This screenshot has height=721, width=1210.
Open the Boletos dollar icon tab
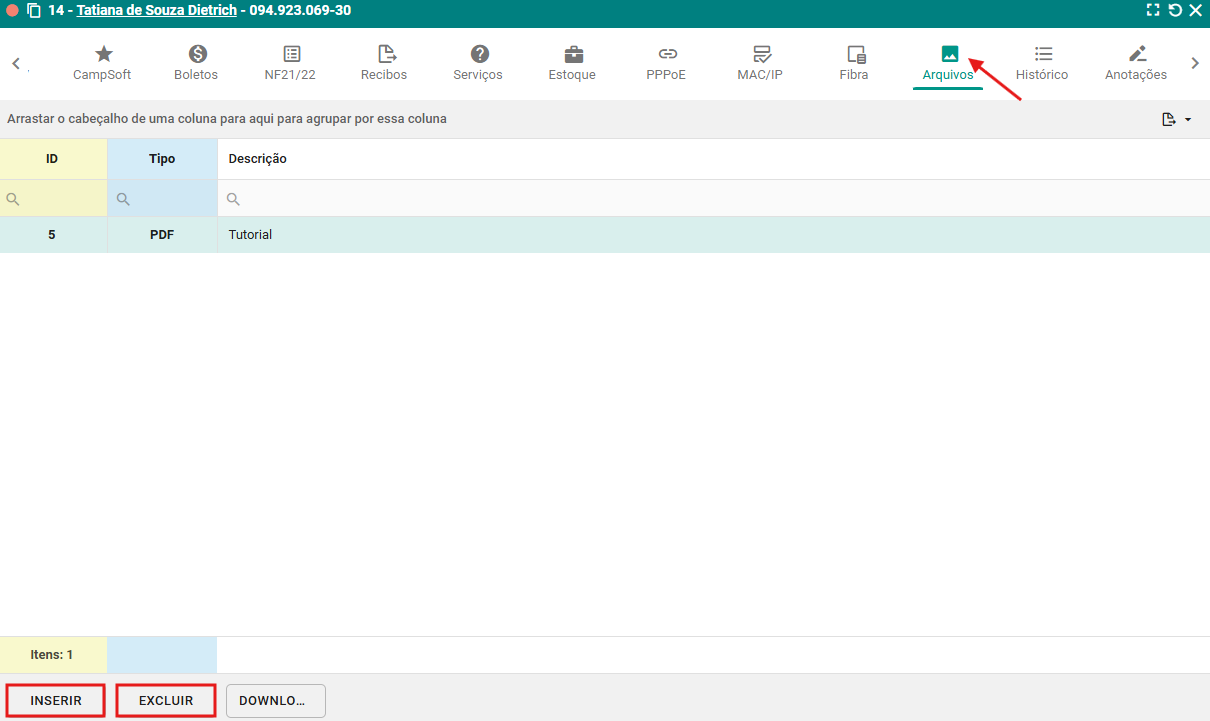tap(196, 55)
